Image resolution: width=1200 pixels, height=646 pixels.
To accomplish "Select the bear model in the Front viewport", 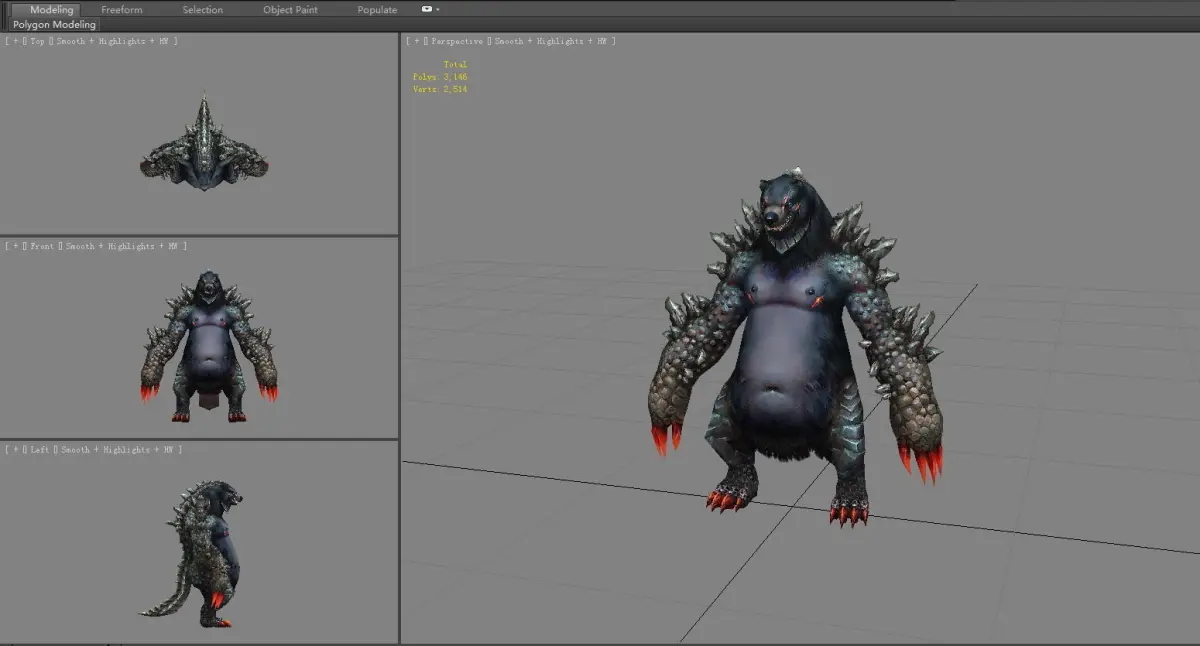I will (x=209, y=346).
